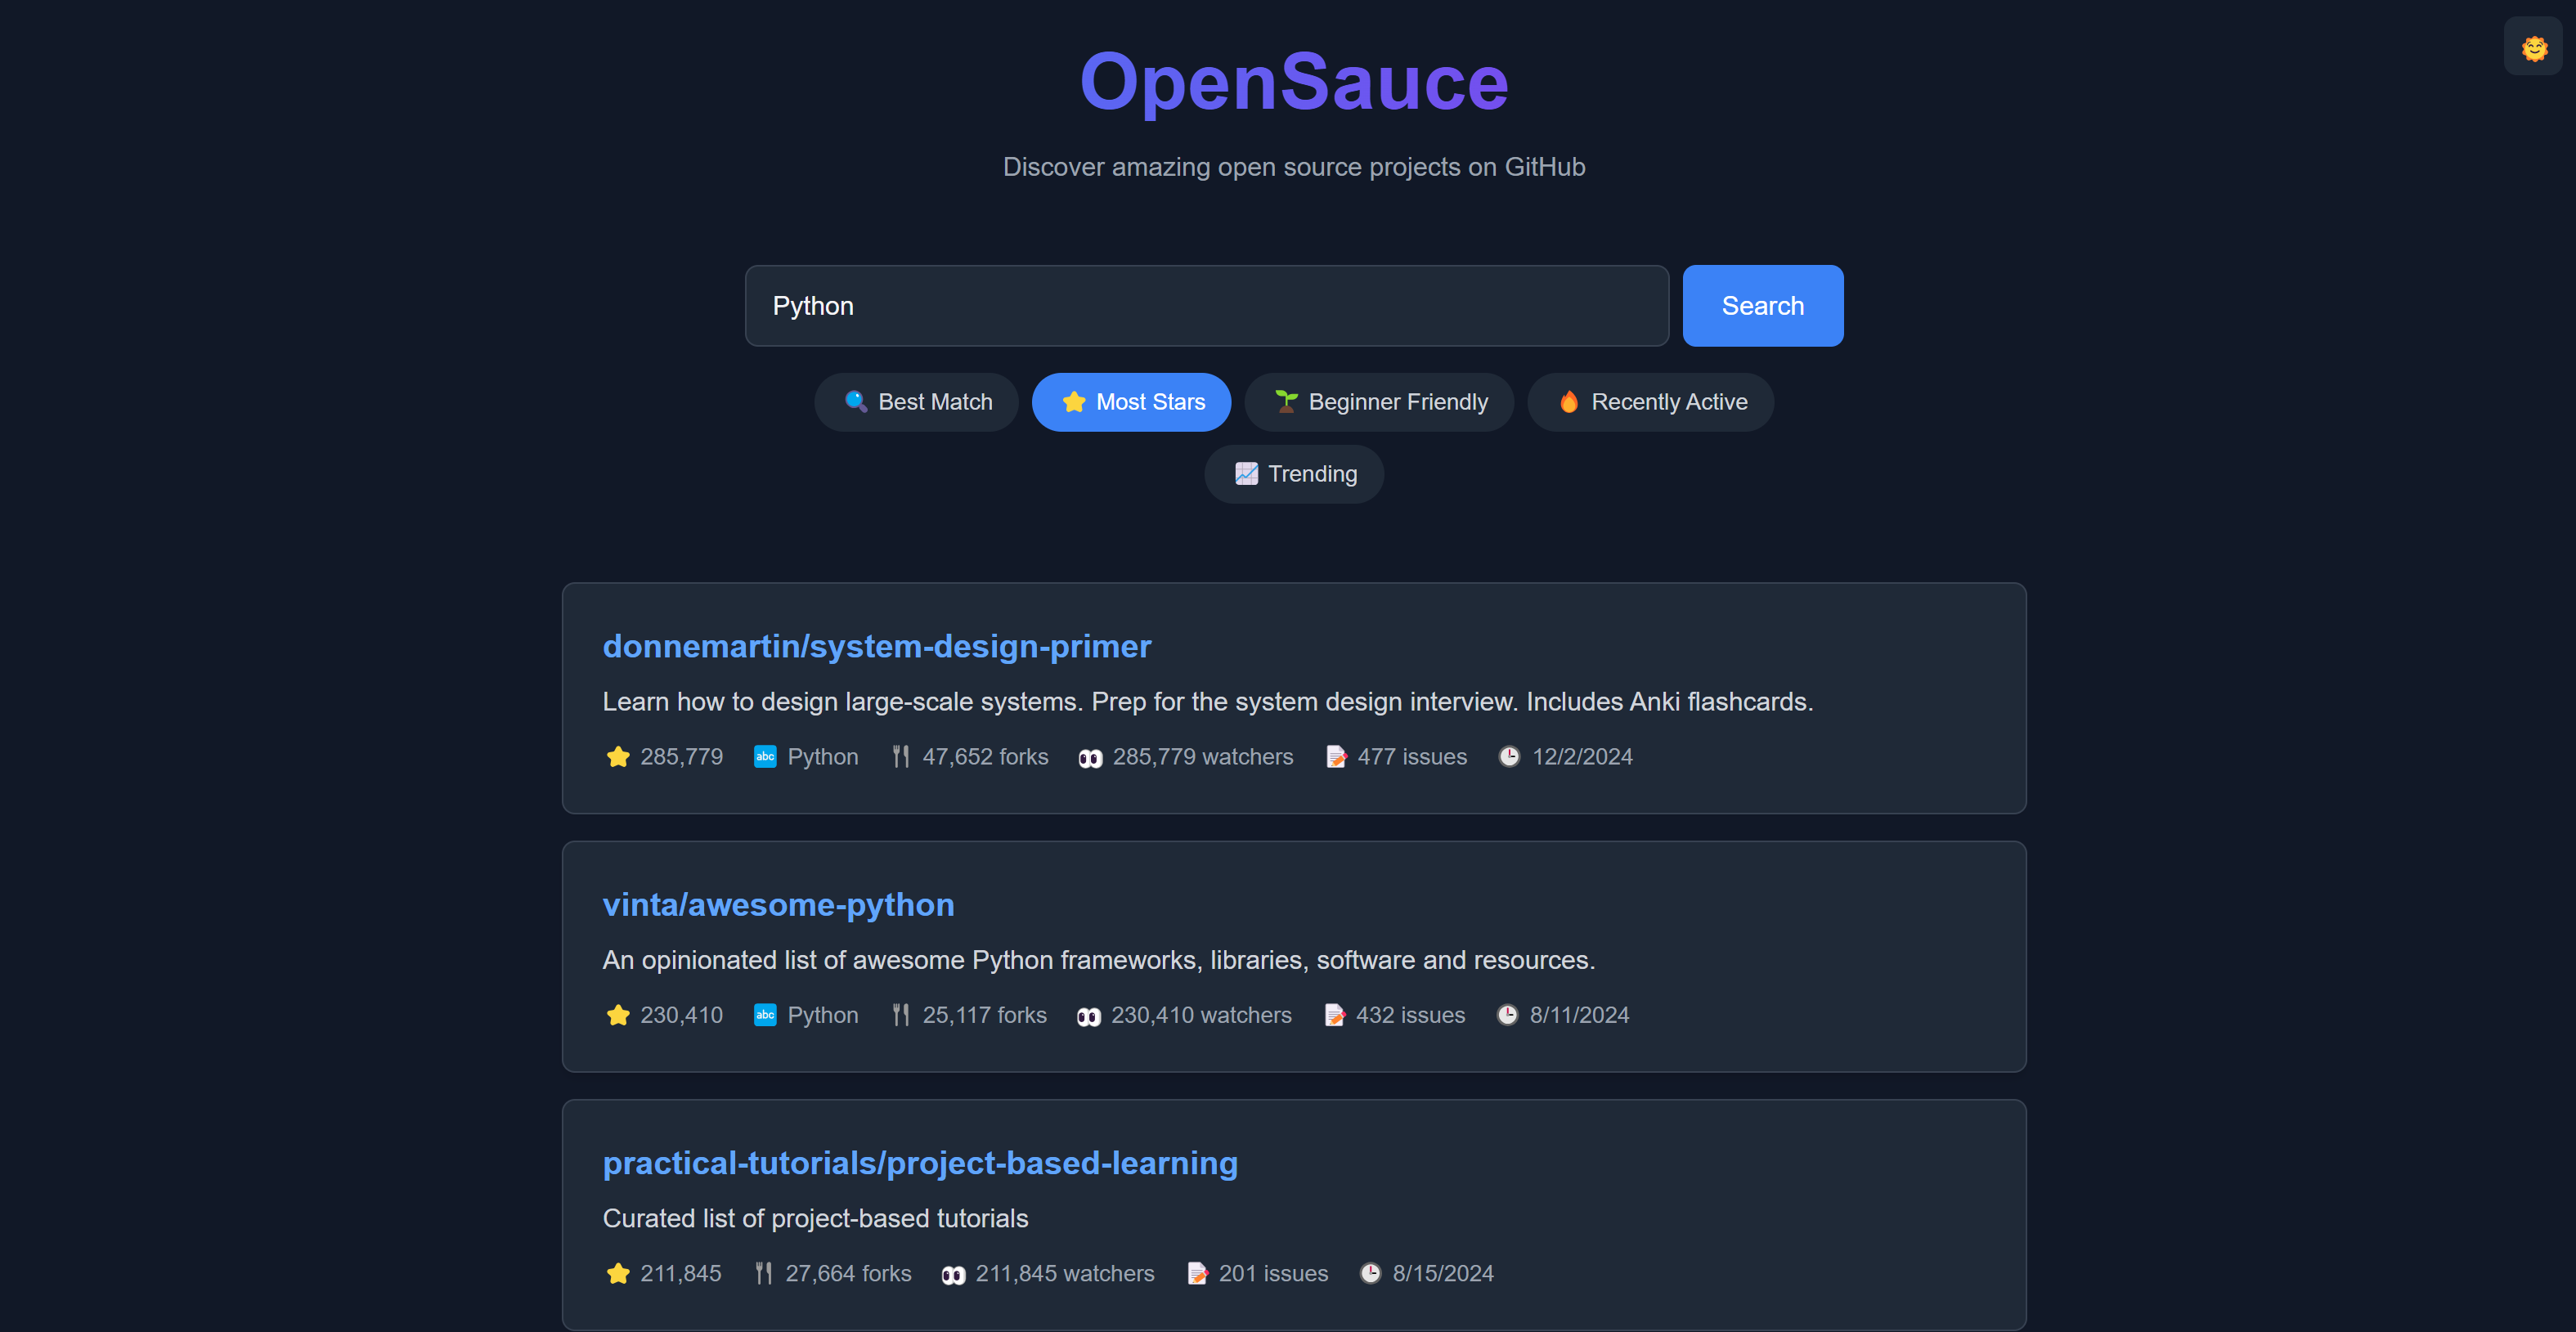Image resolution: width=2576 pixels, height=1332 pixels.
Task: Open donnemartin/system-design-primer repository link
Action: (x=876, y=646)
